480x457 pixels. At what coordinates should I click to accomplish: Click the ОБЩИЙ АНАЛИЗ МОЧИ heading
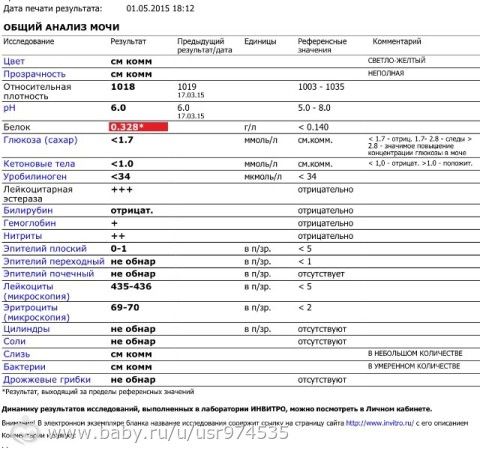(61, 27)
